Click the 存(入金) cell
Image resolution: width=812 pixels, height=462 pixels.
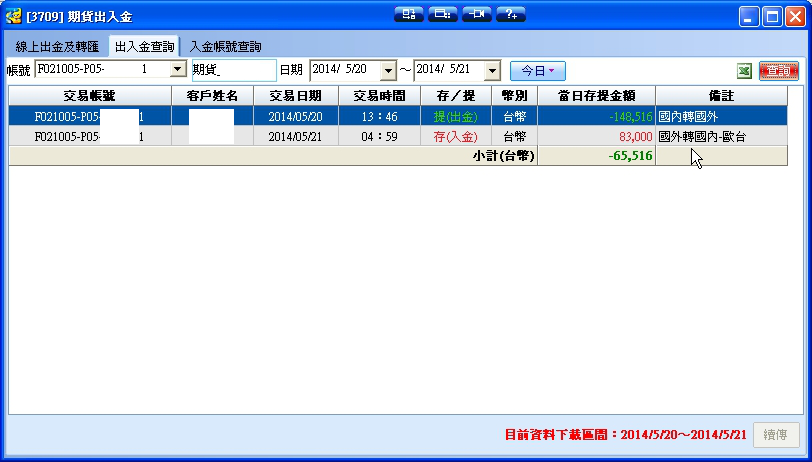(456, 136)
